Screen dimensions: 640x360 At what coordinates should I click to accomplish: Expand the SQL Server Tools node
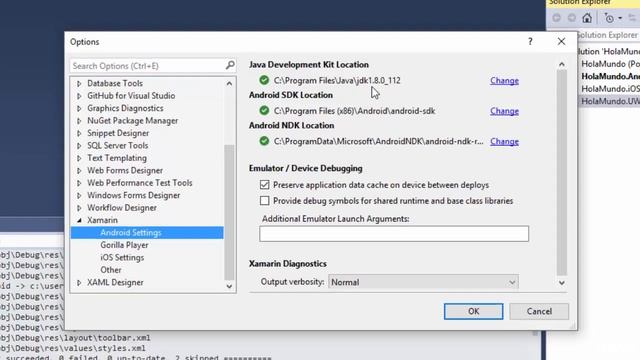pos(79,146)
